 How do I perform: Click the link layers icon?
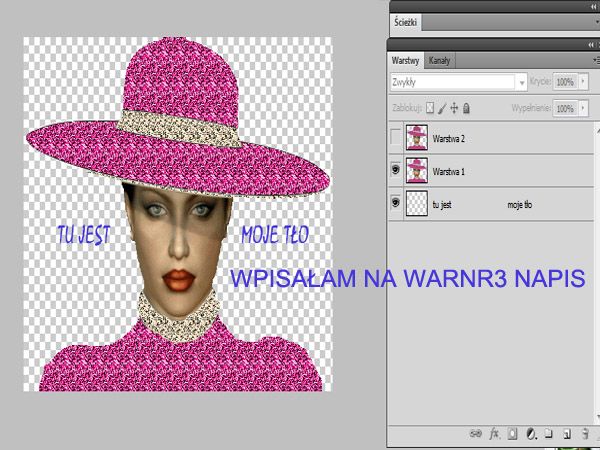(475, 434)
